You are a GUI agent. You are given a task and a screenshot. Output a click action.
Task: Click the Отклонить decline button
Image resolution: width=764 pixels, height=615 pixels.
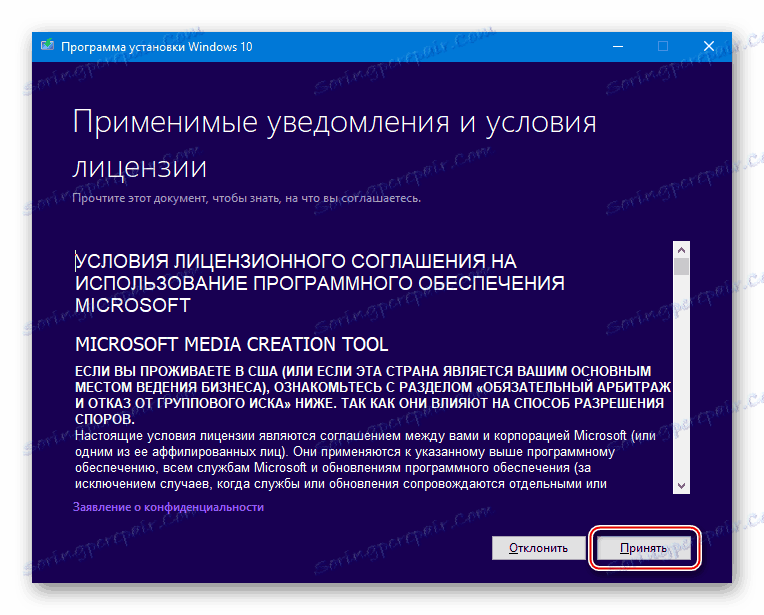point(538,548)
